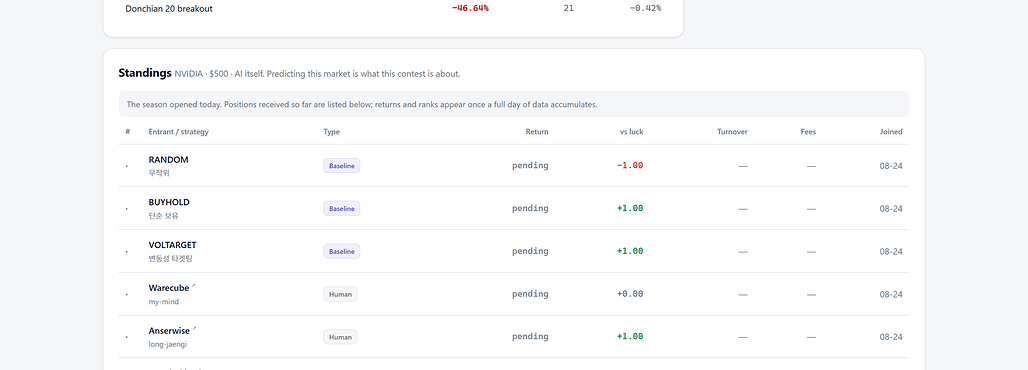Click the '무작위' subtitle under RANDOM
The width and height of the screenshot is (1028, 370).
point(159,173)
